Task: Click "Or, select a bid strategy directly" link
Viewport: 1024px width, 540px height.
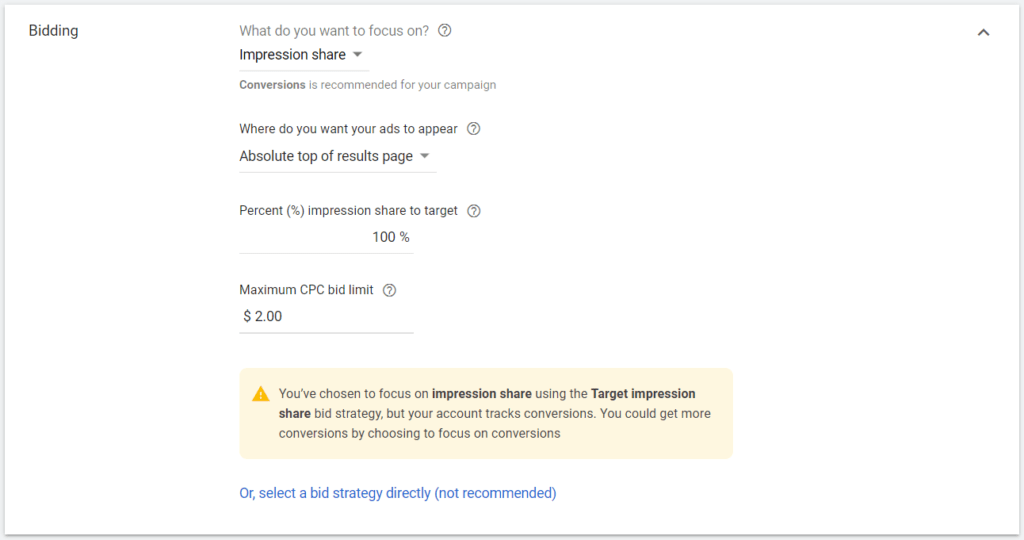Action: [x=398, y=493]
